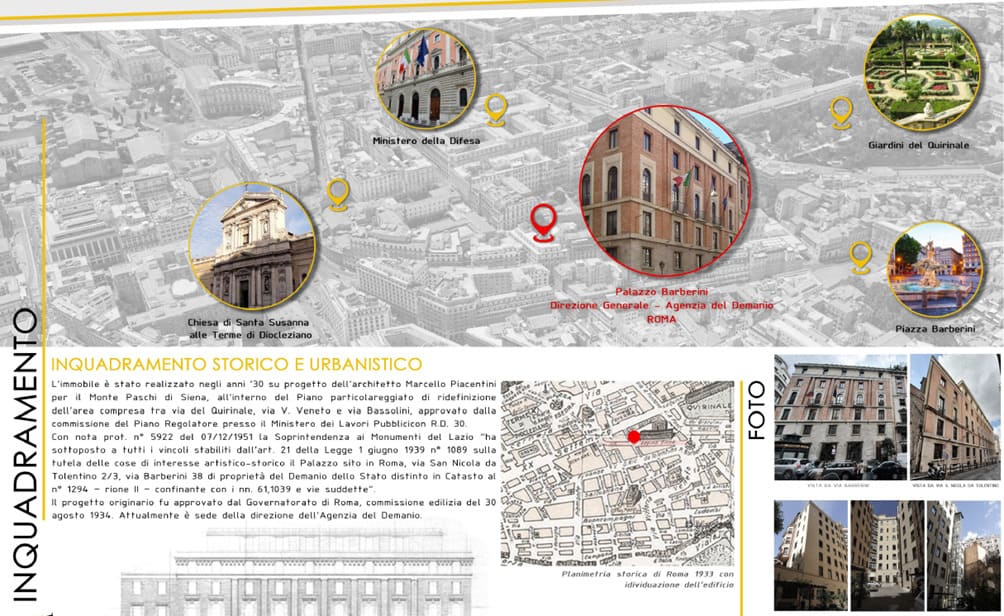Click red 'ROMA' text under Palazzo caption
1004x616 pixels.
click(x=661, y=319)
